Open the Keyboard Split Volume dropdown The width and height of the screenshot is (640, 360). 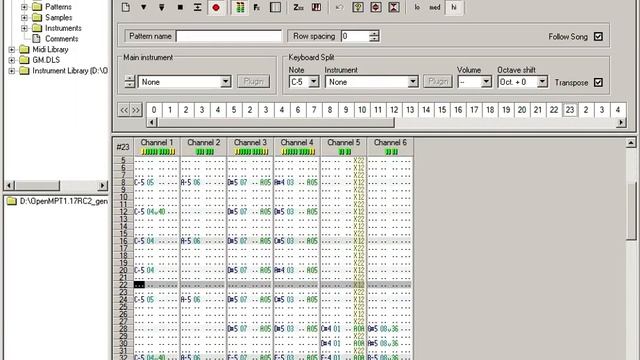click(486, 82)
